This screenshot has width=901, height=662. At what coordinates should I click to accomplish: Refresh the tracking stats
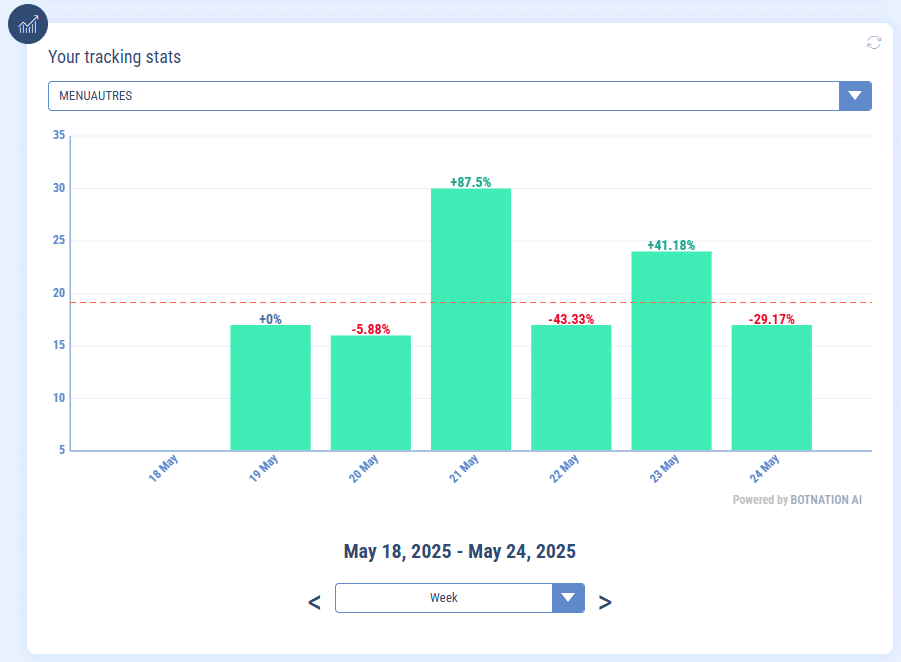click(874, 42)
